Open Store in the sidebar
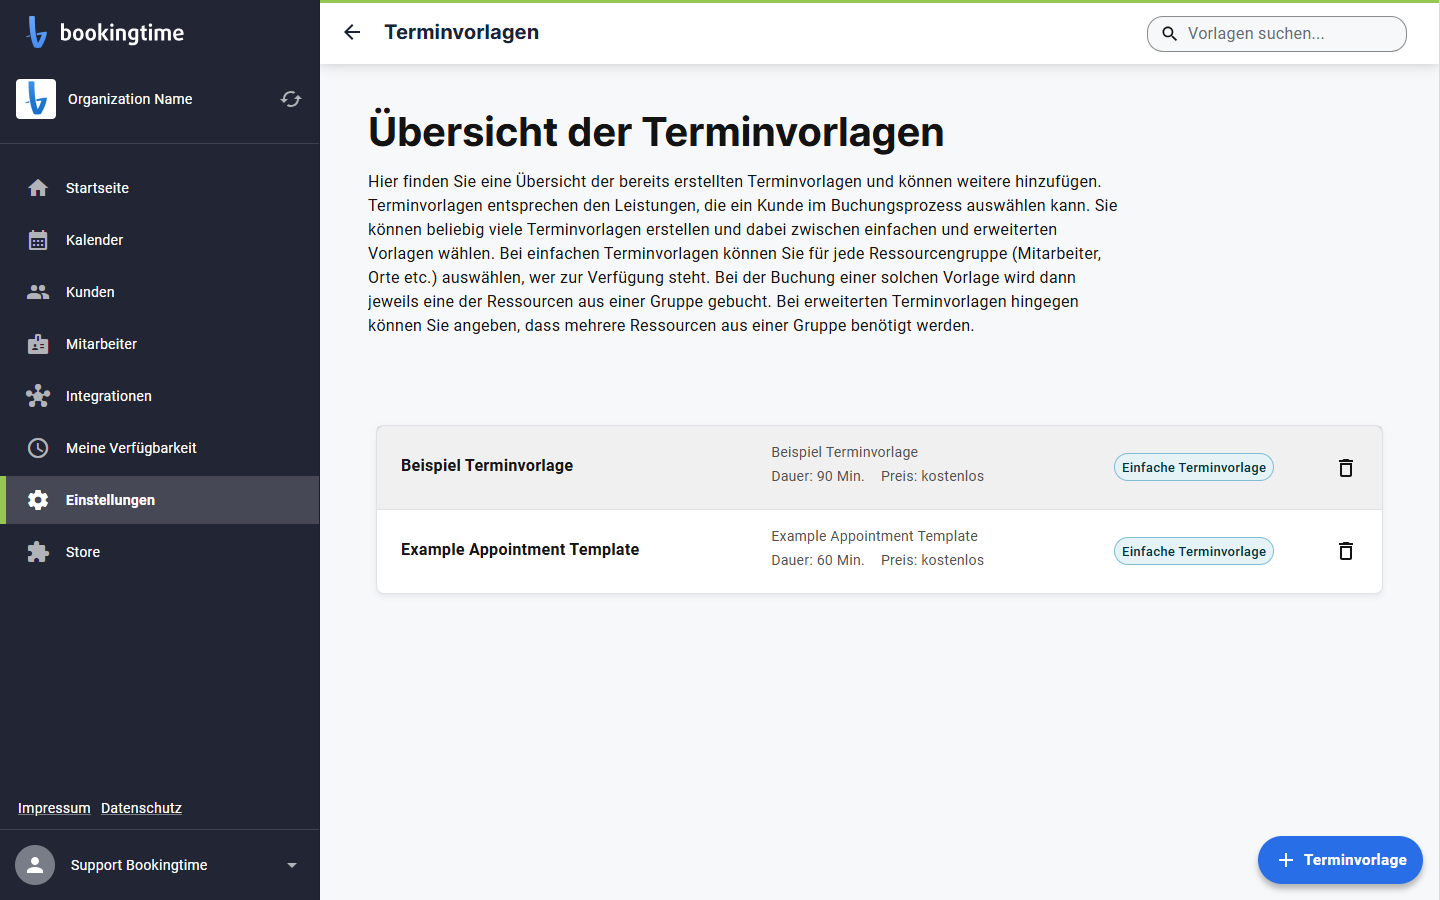The image size is (1440, 900). tap(160, 552)
